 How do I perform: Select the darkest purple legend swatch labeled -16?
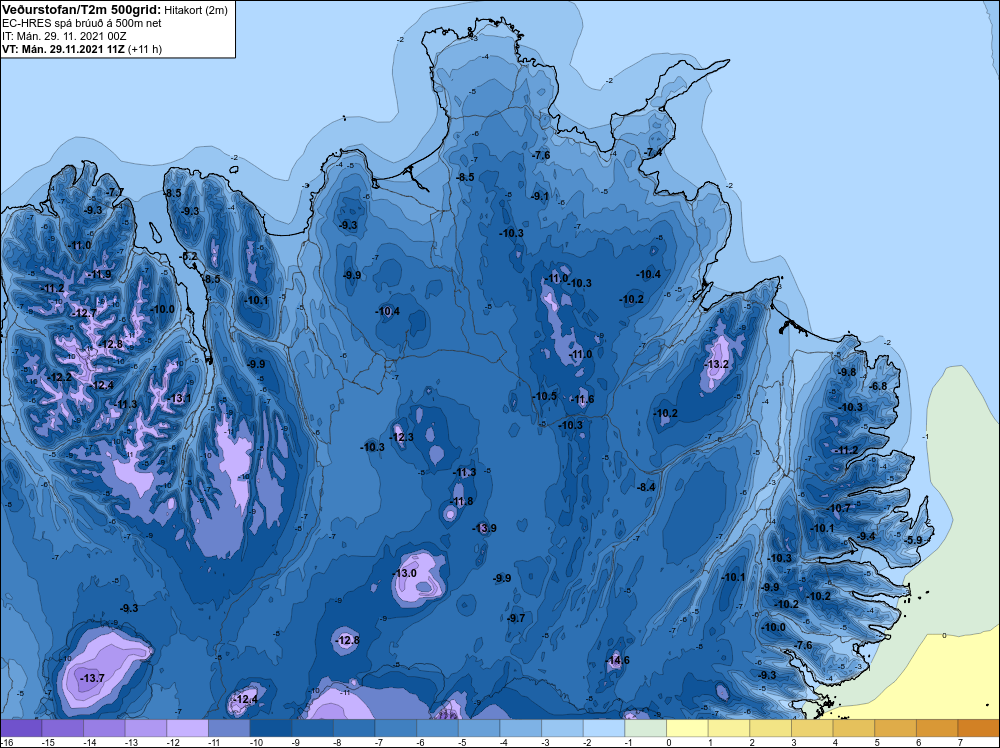click(x=21, y=728)
